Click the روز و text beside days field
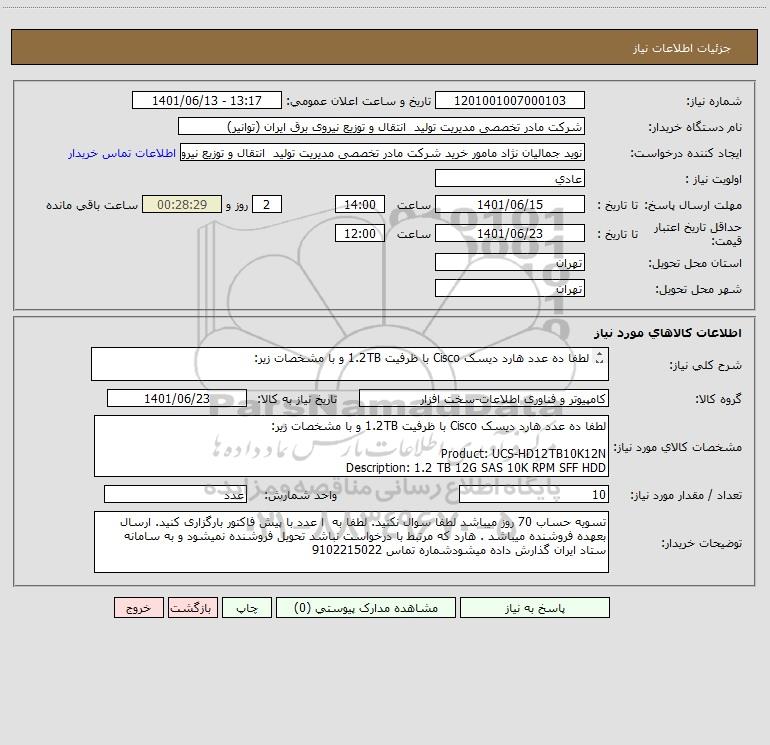 237,205
